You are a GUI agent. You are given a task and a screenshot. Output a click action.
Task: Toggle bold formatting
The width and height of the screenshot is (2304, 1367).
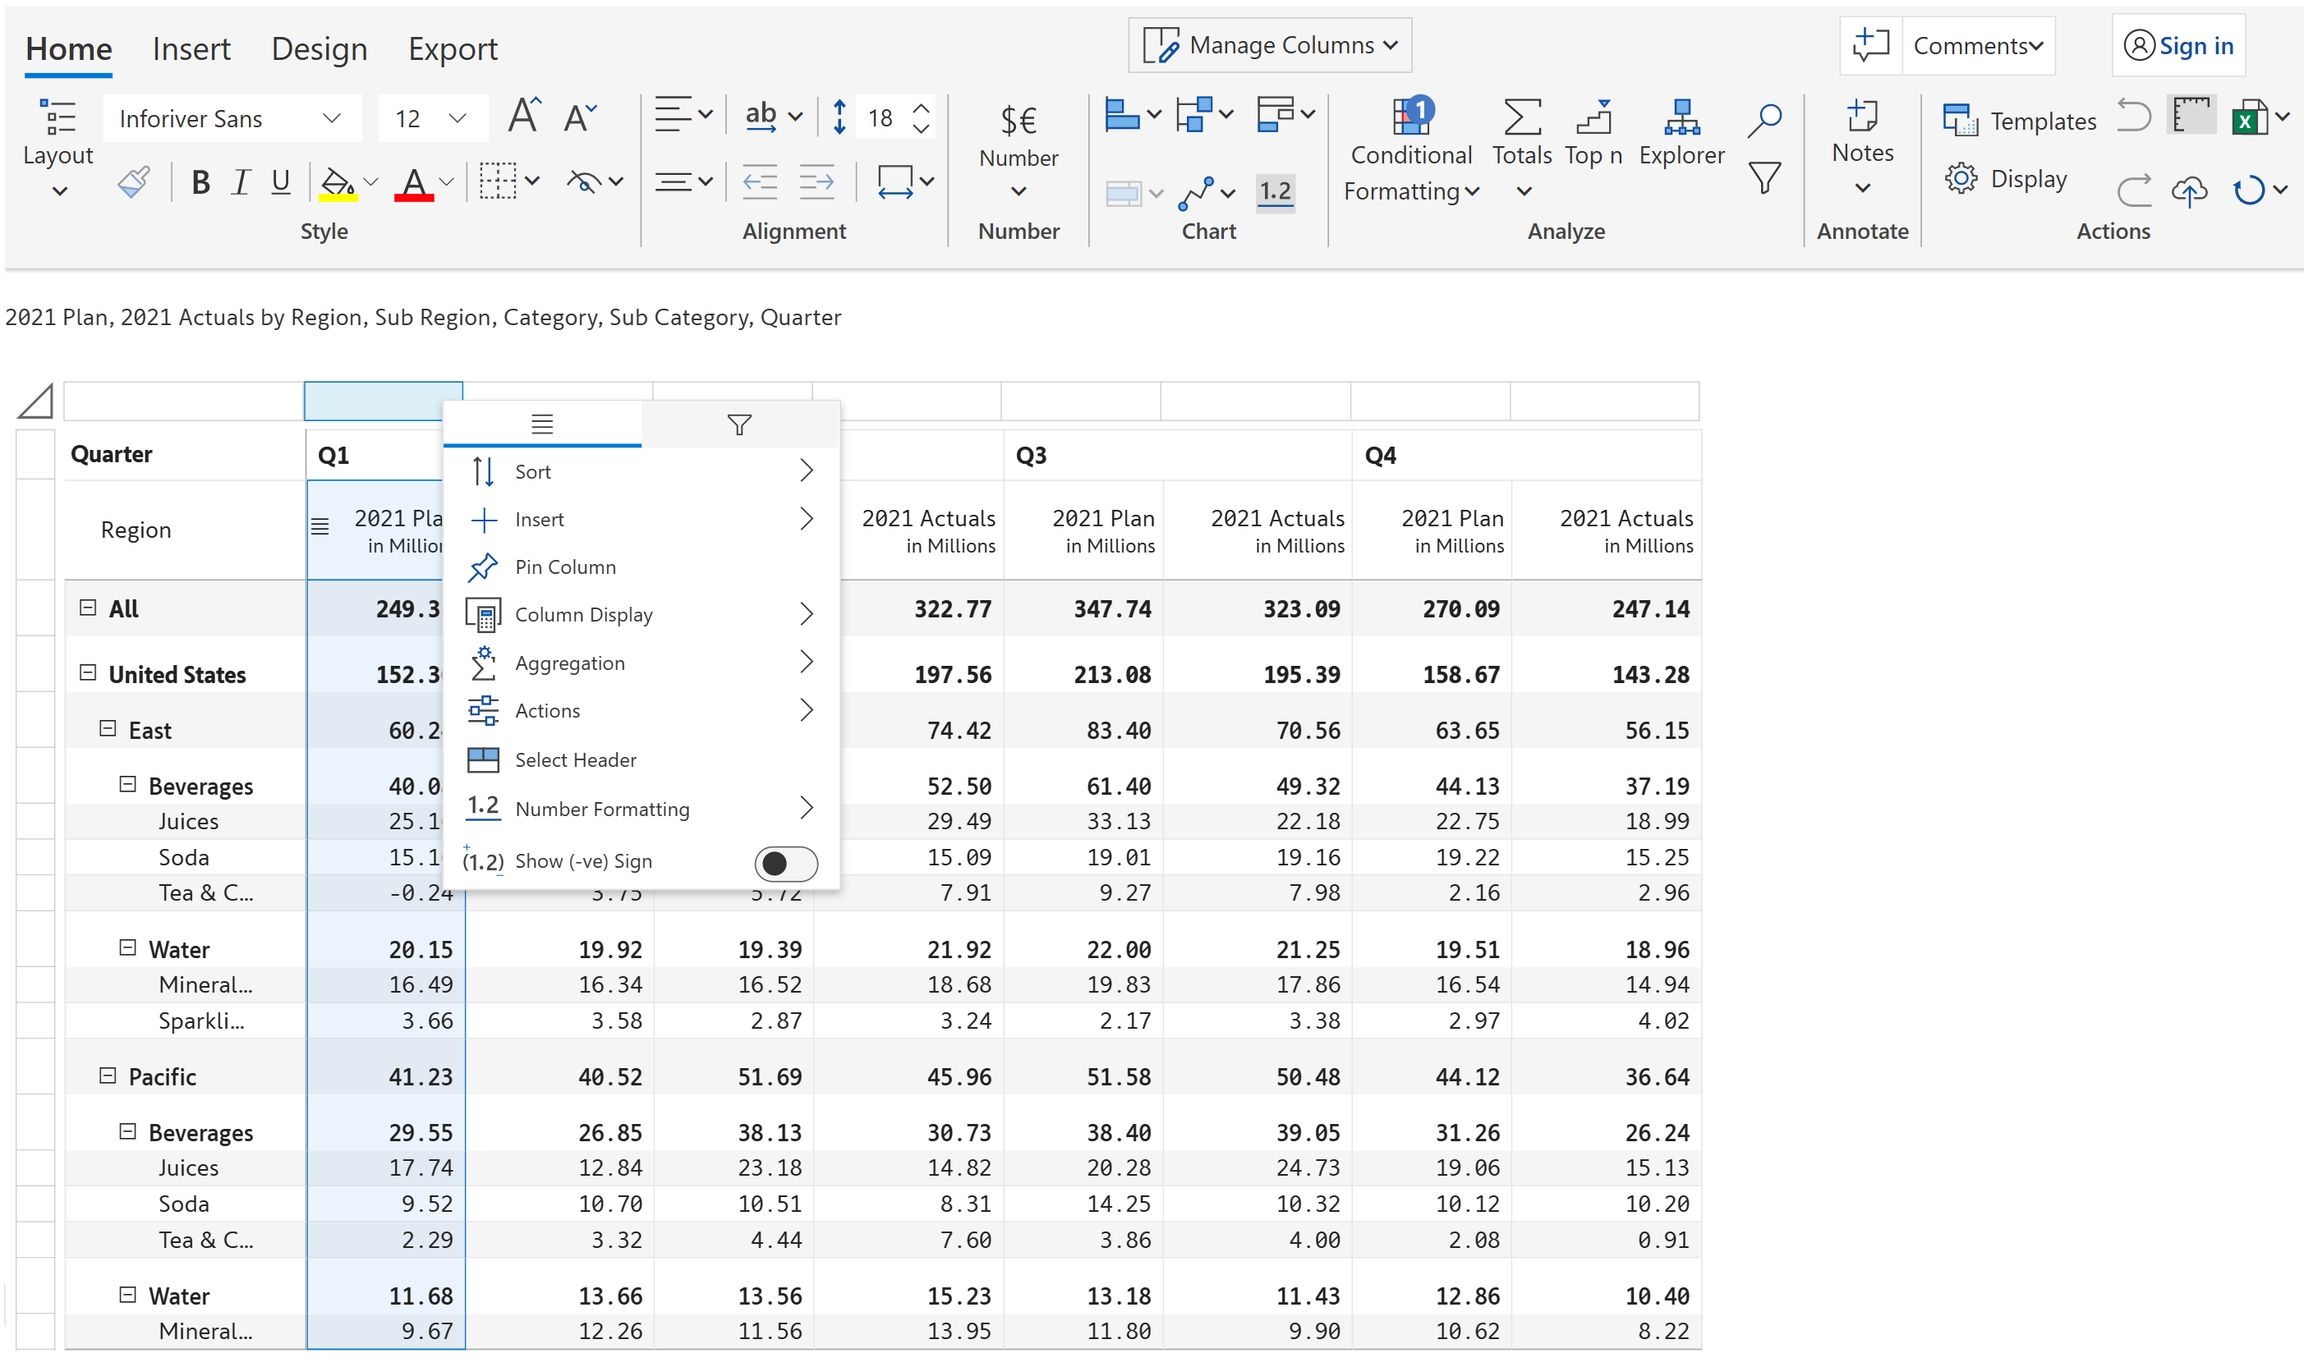point(200,182)
